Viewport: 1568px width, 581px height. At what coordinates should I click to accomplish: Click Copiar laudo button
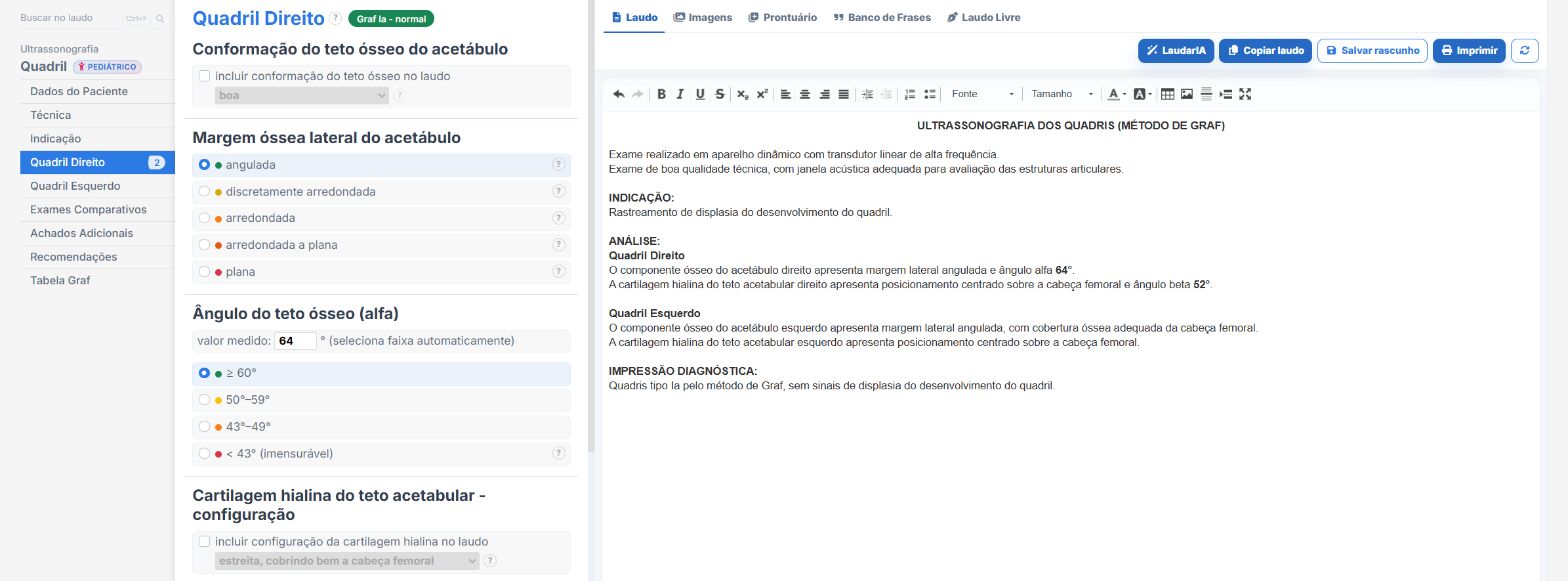(x=1265, y=51)
